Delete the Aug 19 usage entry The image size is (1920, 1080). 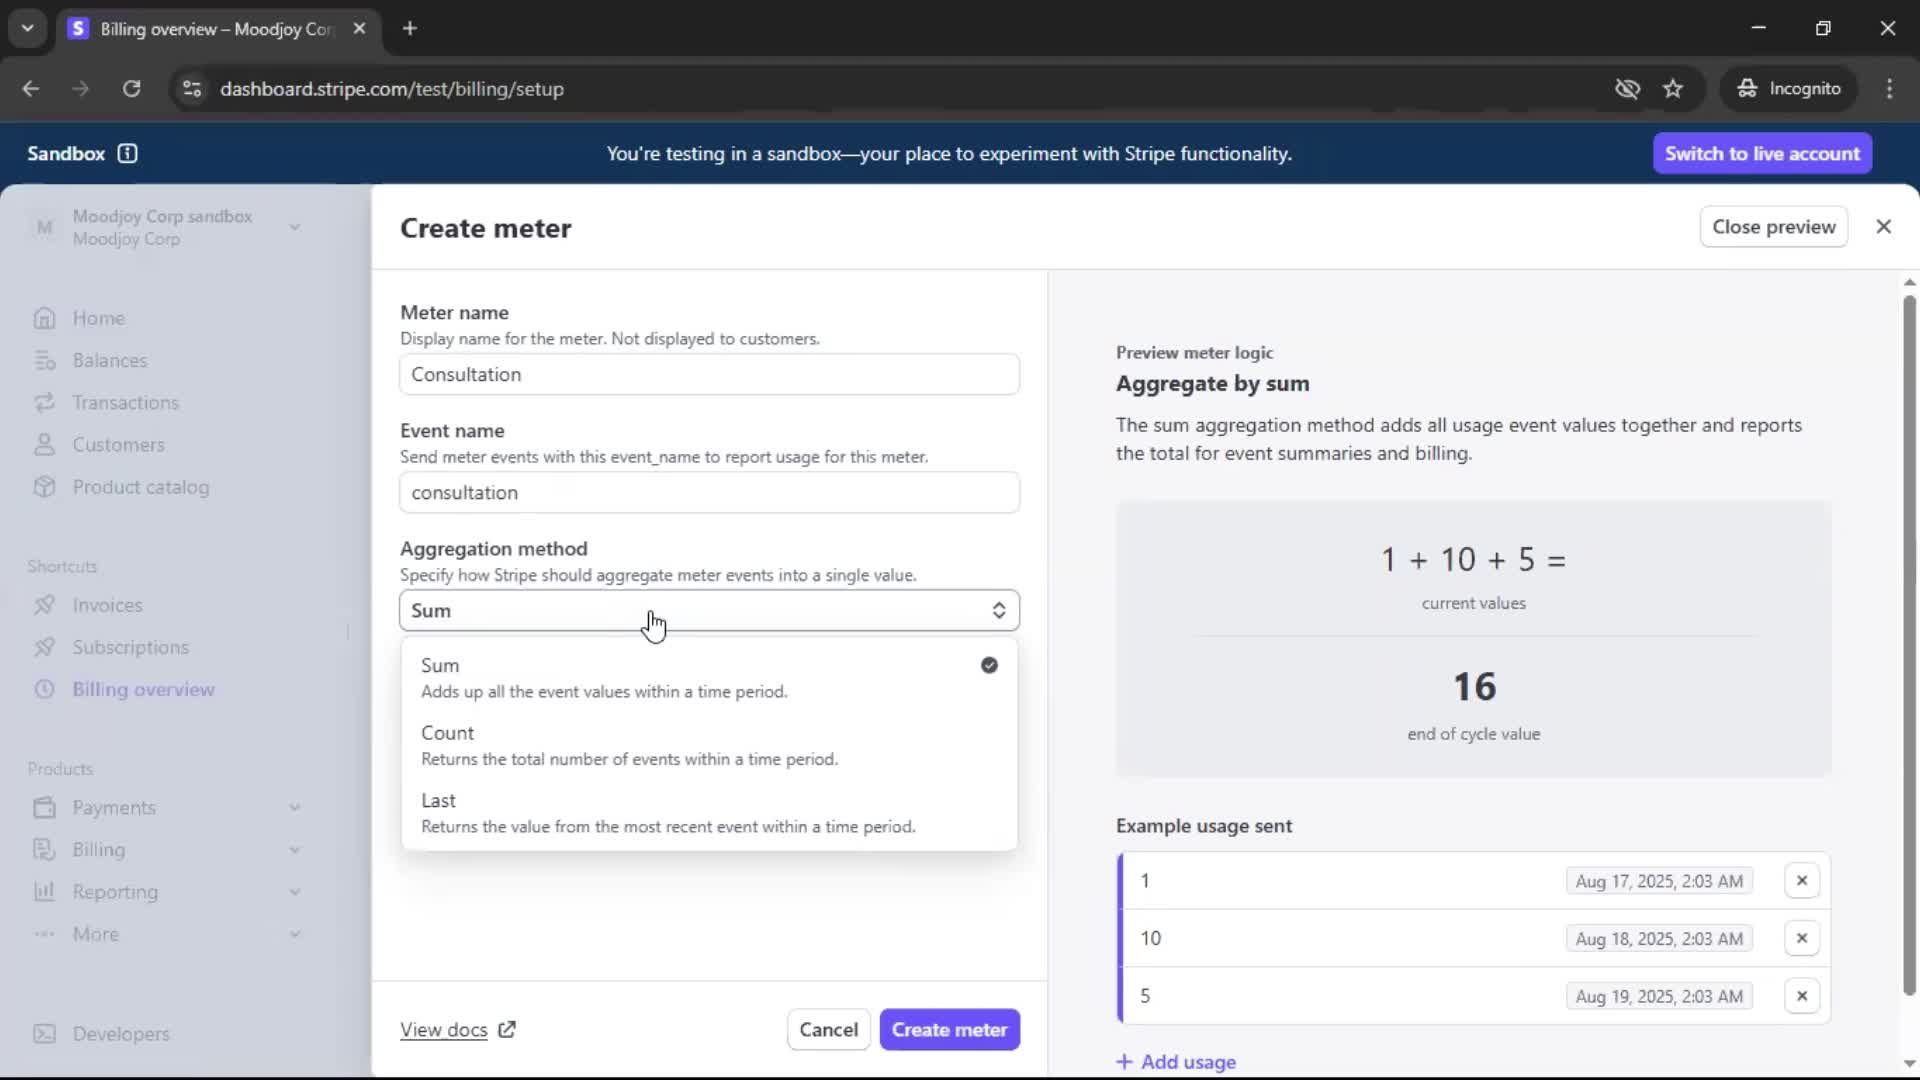click(1801, 996)
